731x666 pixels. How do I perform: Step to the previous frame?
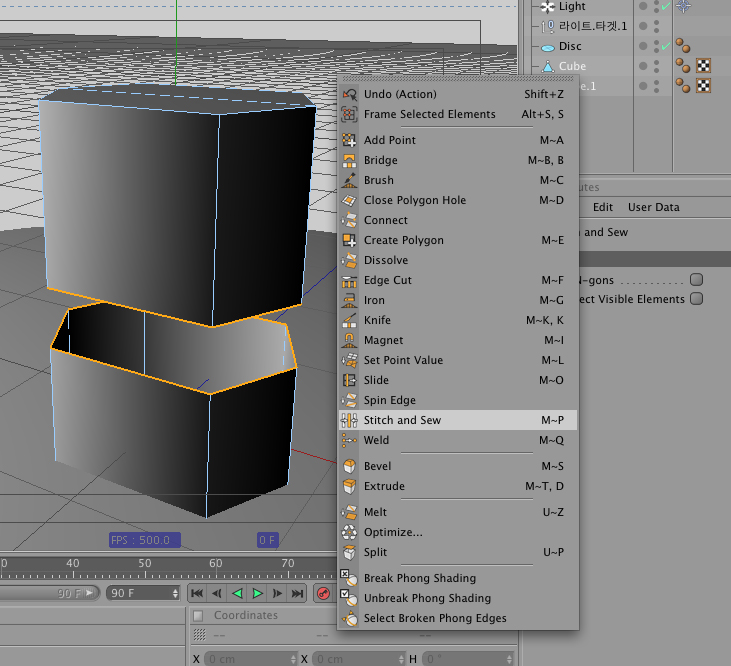[x=217, y=593]
